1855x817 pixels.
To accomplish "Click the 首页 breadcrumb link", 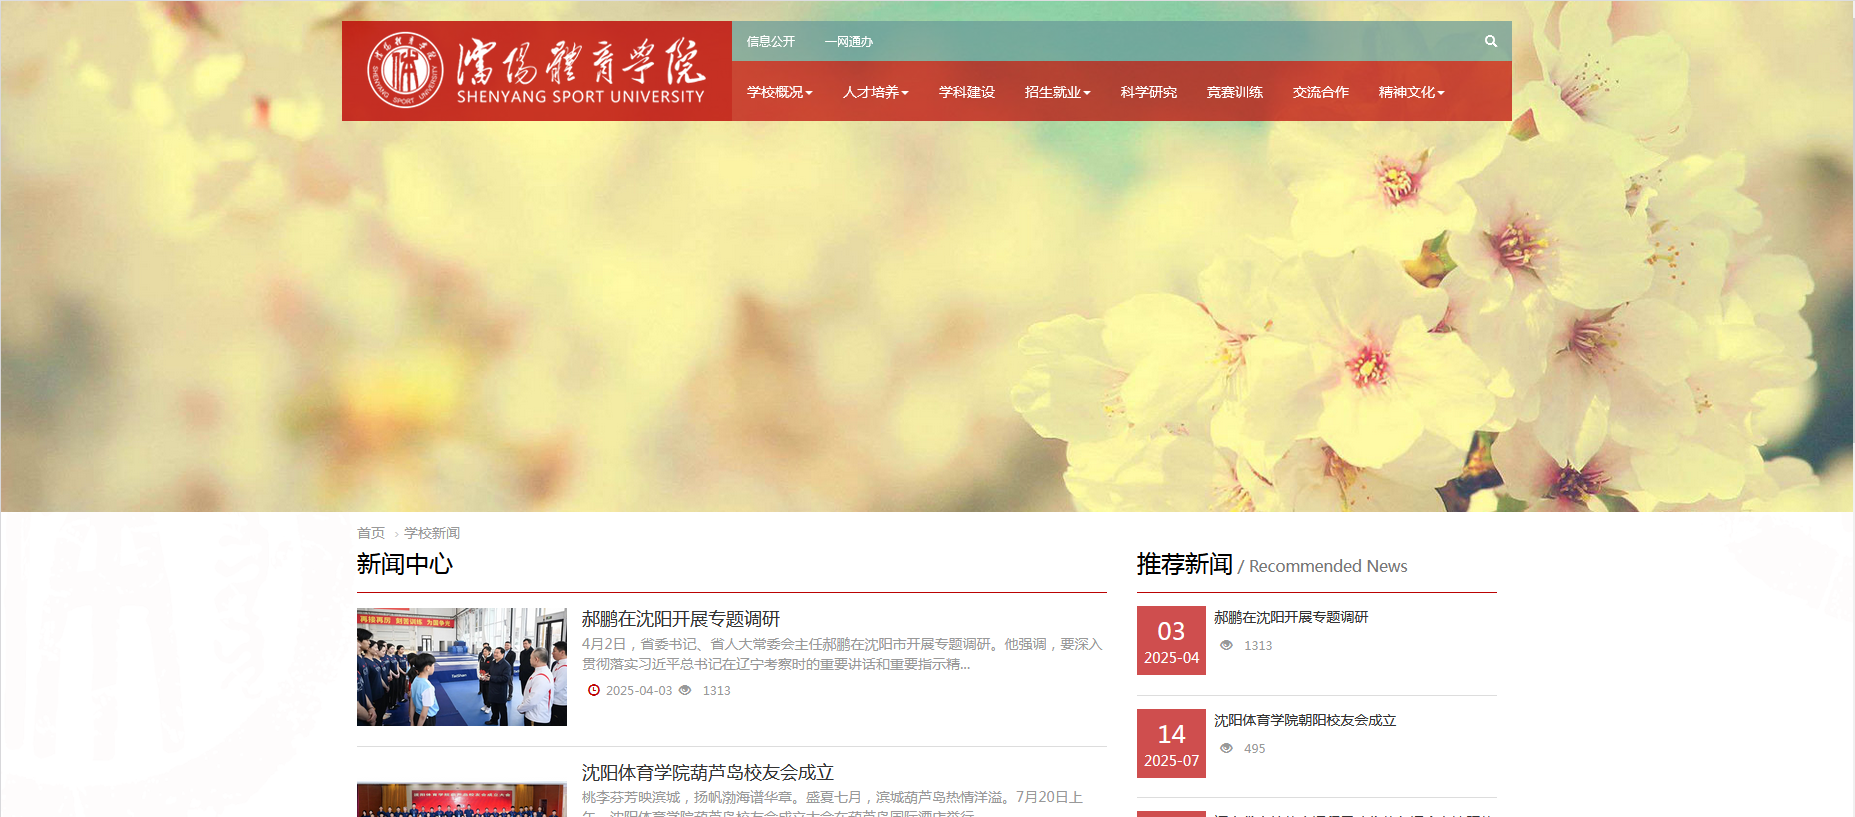I will point(370,533).
